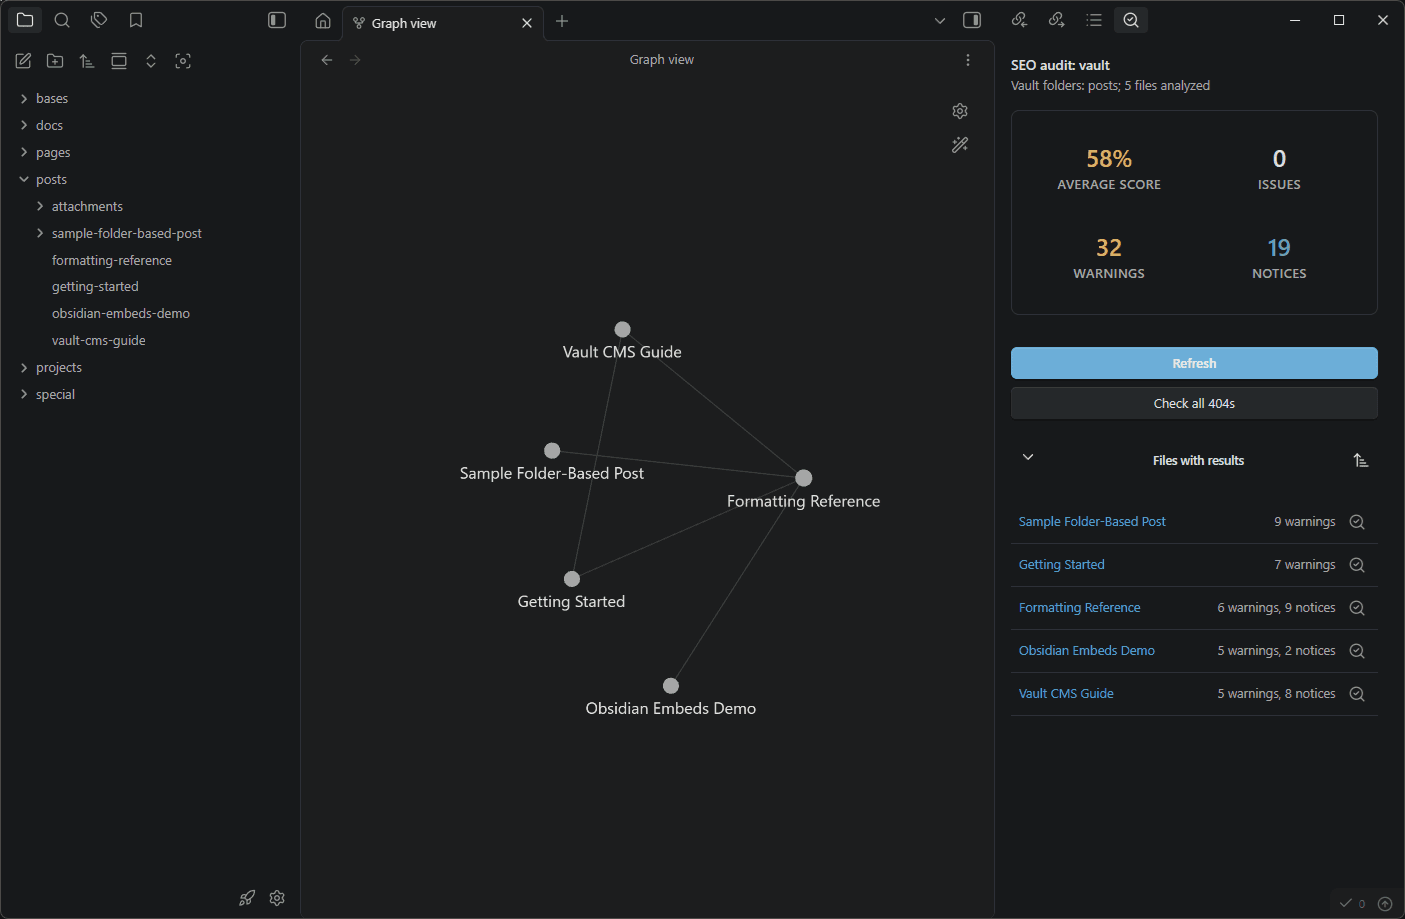This screenshot has width=1405, height=919.
Task: Open the Outline pane
Action: coord(1094,20)
